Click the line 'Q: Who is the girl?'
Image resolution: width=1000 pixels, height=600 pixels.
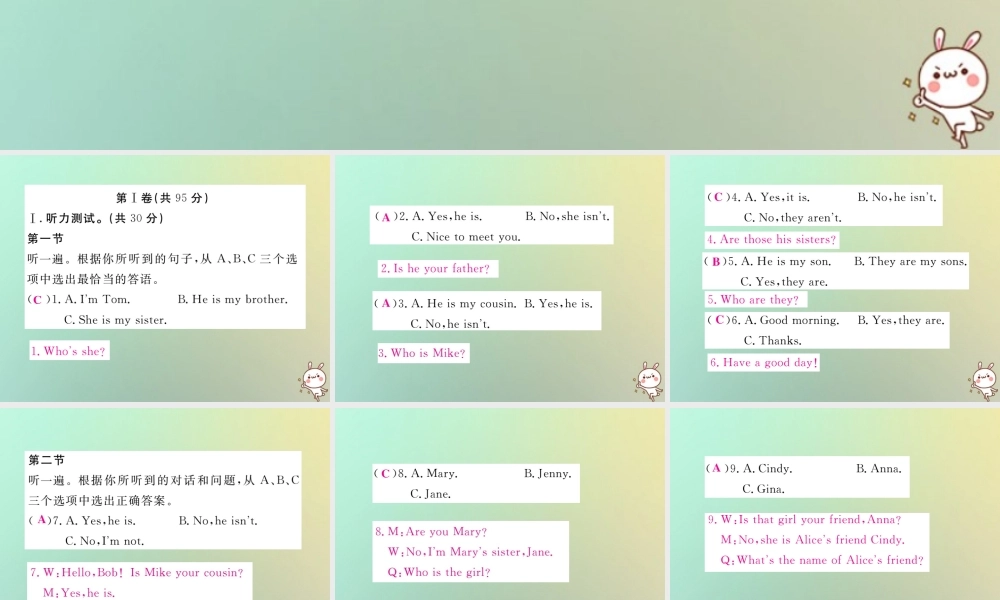click(x=439, y=572)
